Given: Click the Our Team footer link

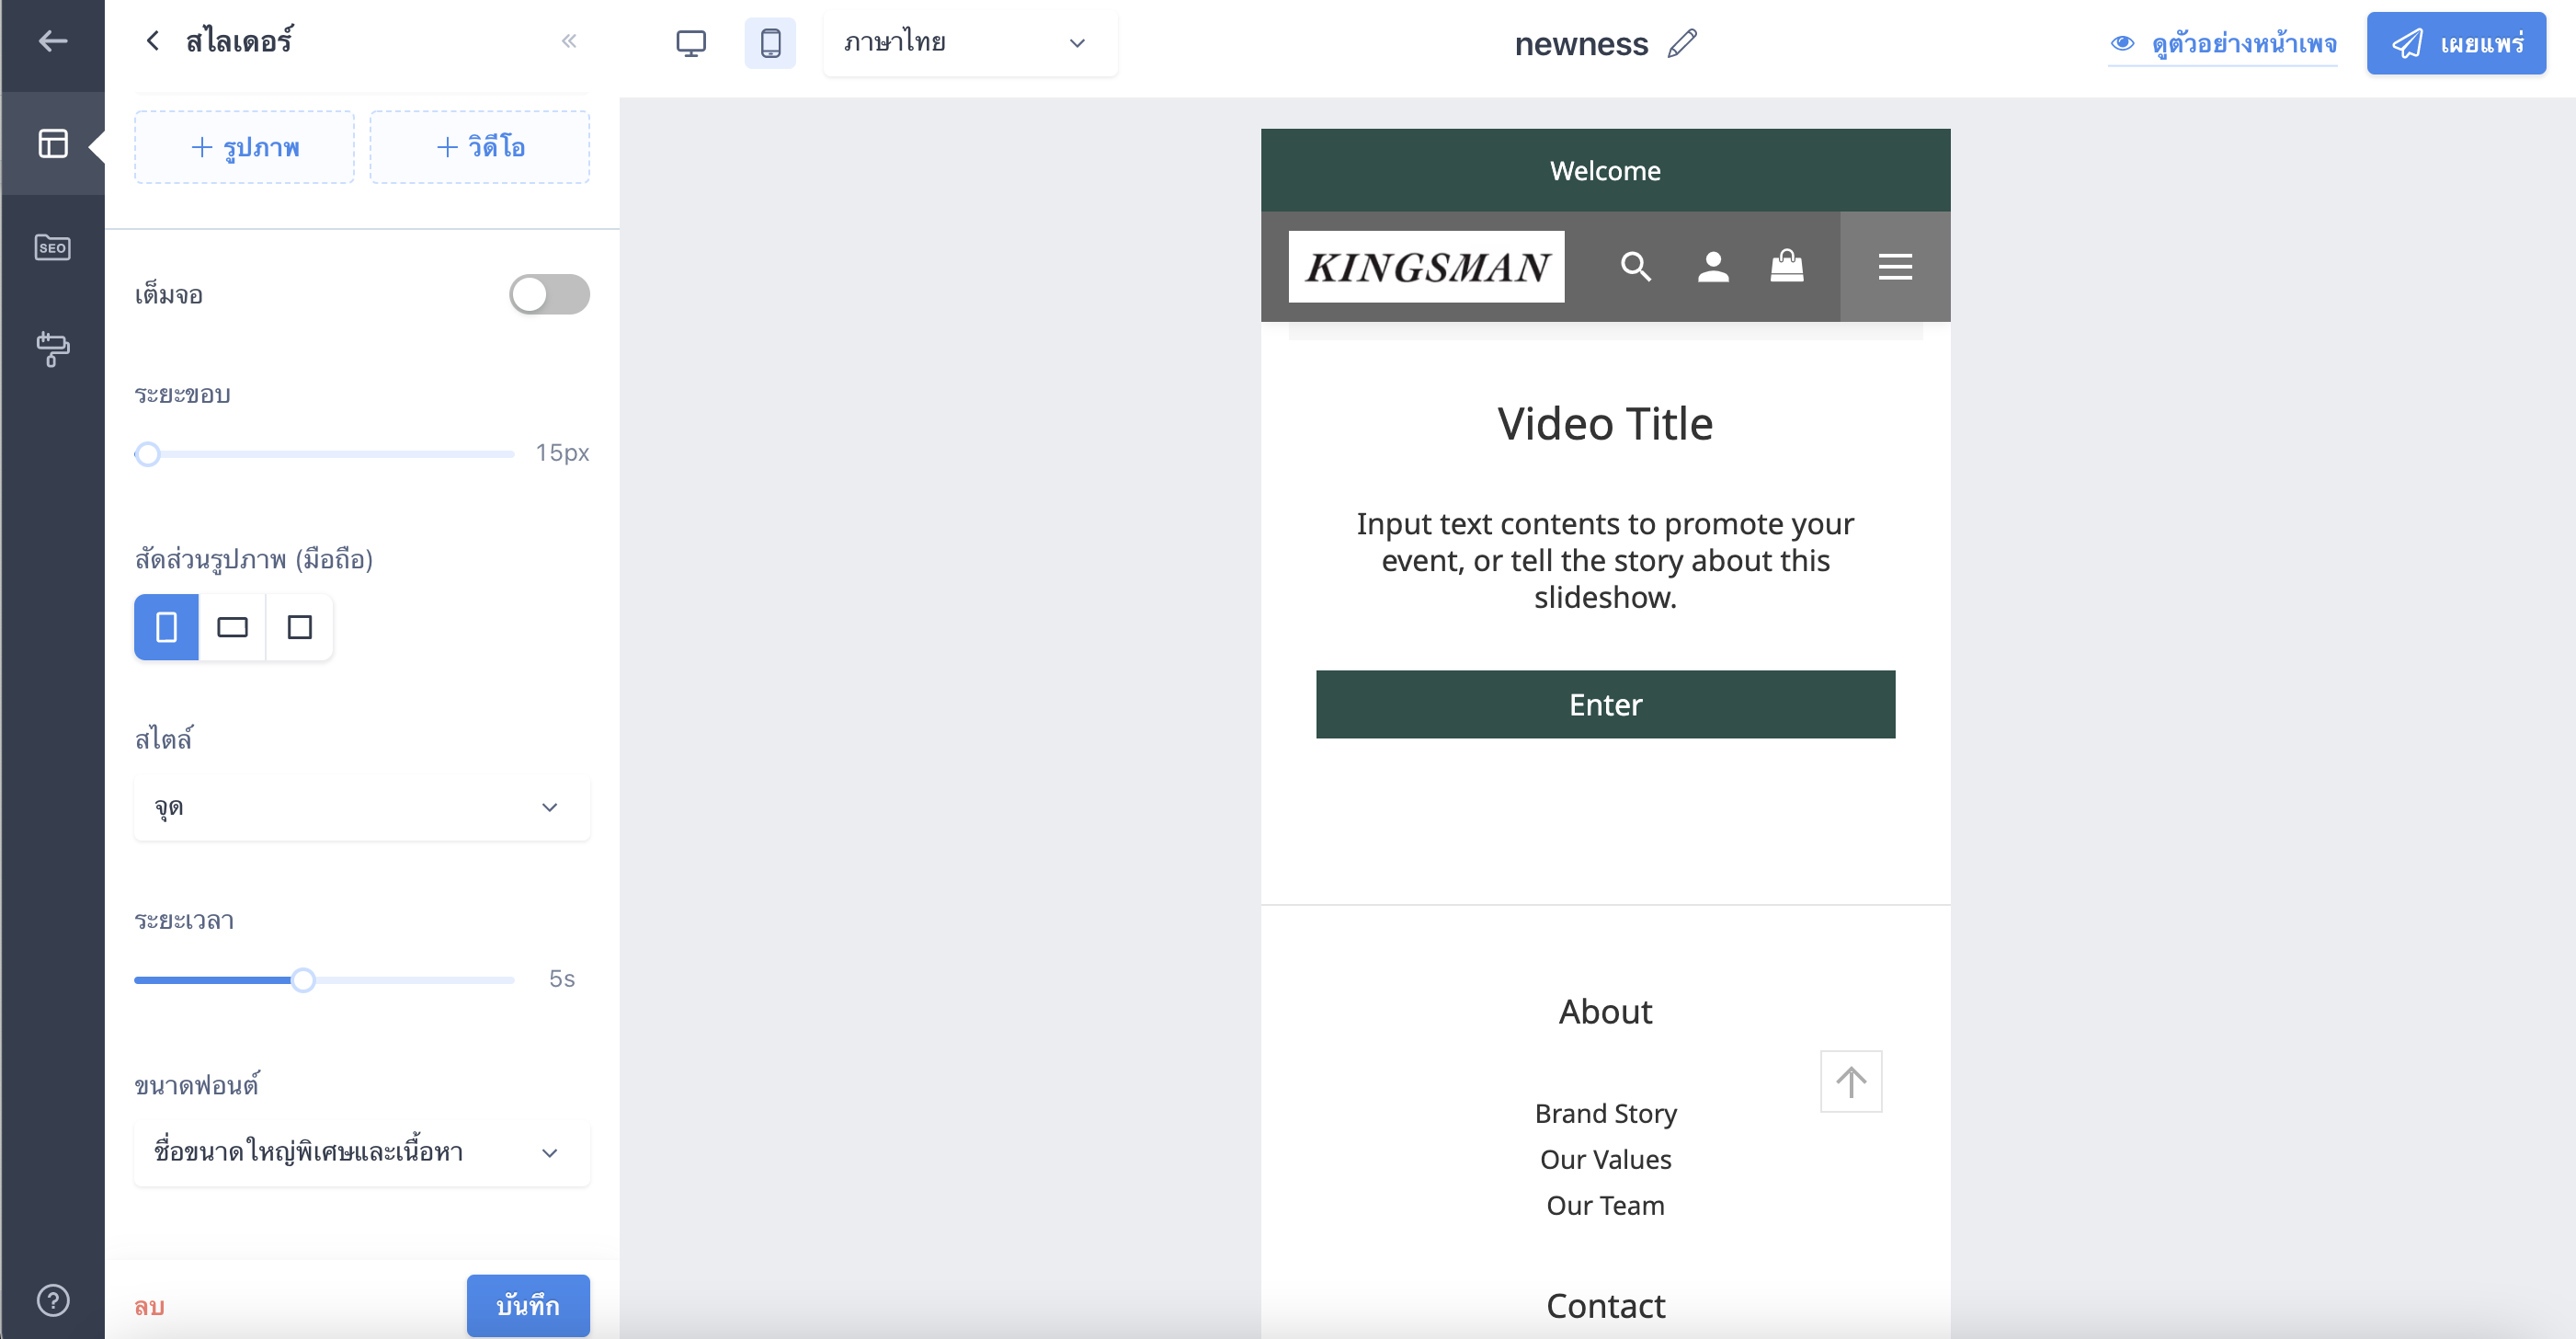Looking at the screenshot, I should pos(1605,1205).
